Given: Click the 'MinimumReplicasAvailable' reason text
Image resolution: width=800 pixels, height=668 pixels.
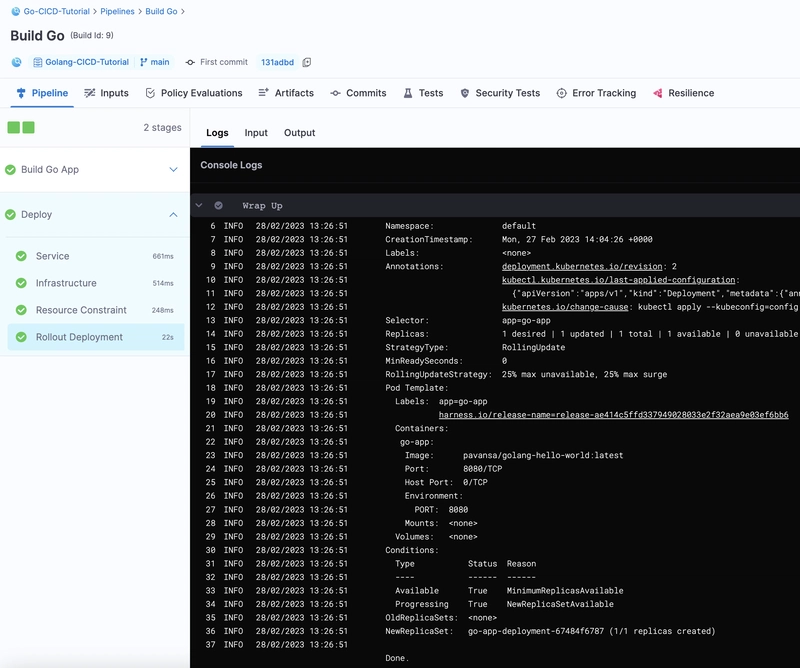Looking at the screenshot, I should coord(565,590).
